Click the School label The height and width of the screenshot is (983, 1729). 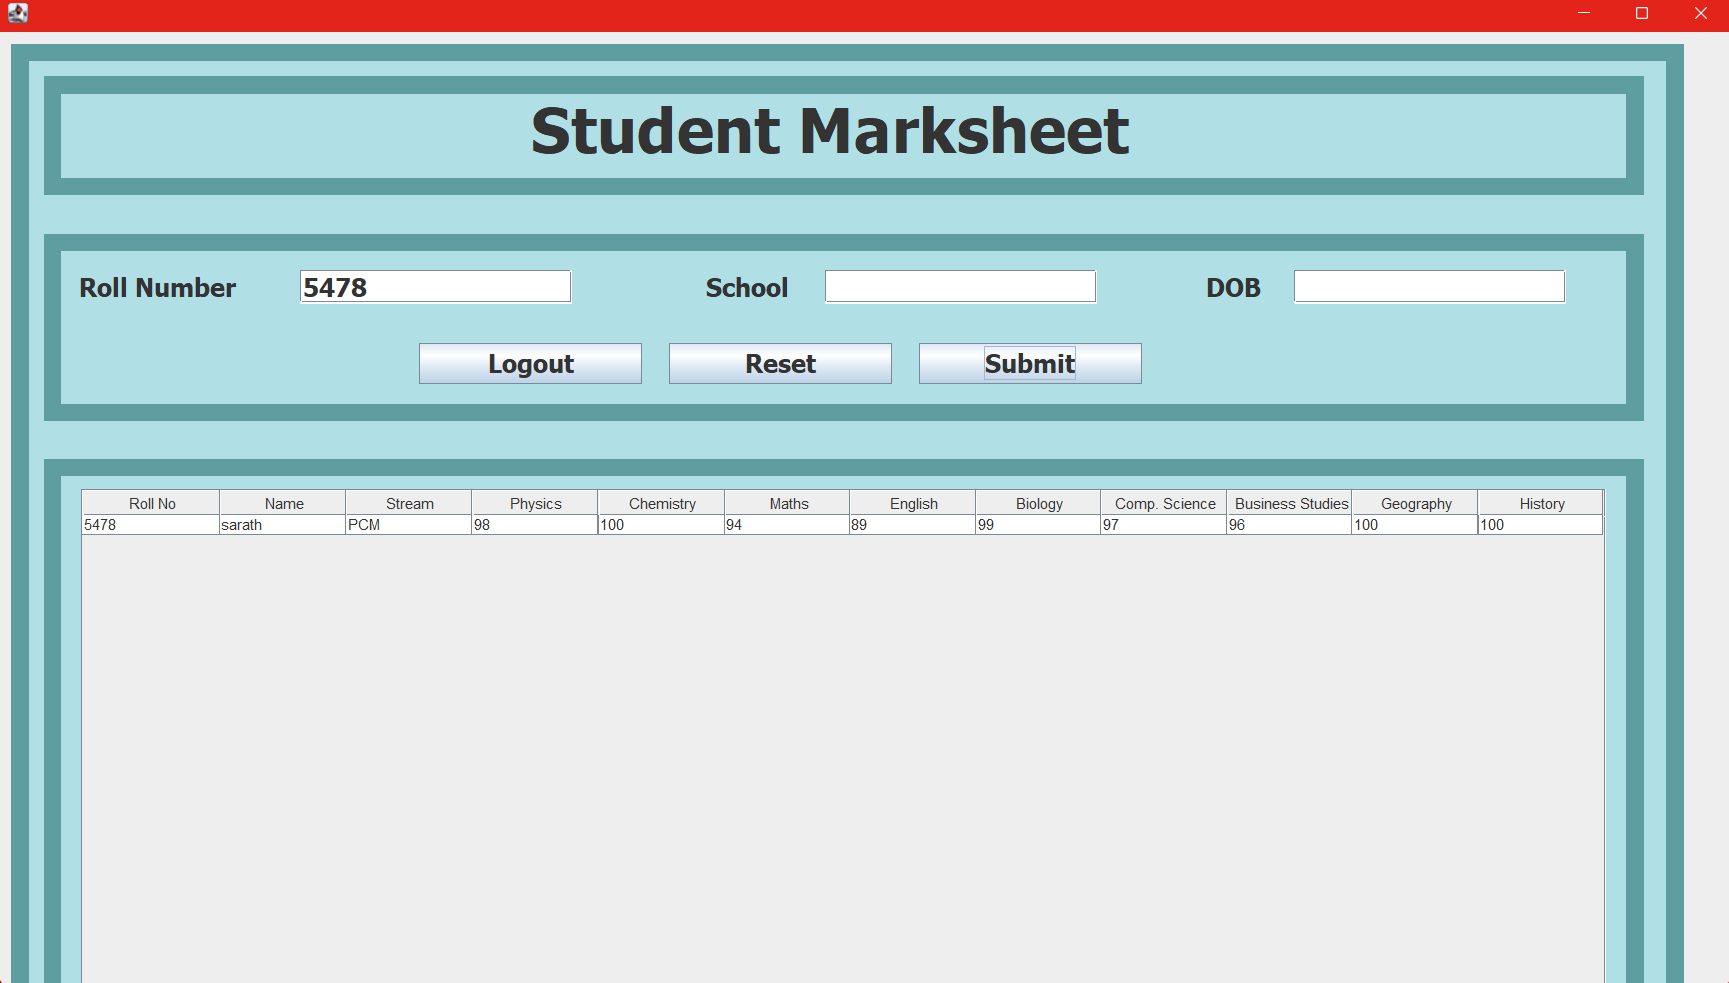(x=747, y=288)
